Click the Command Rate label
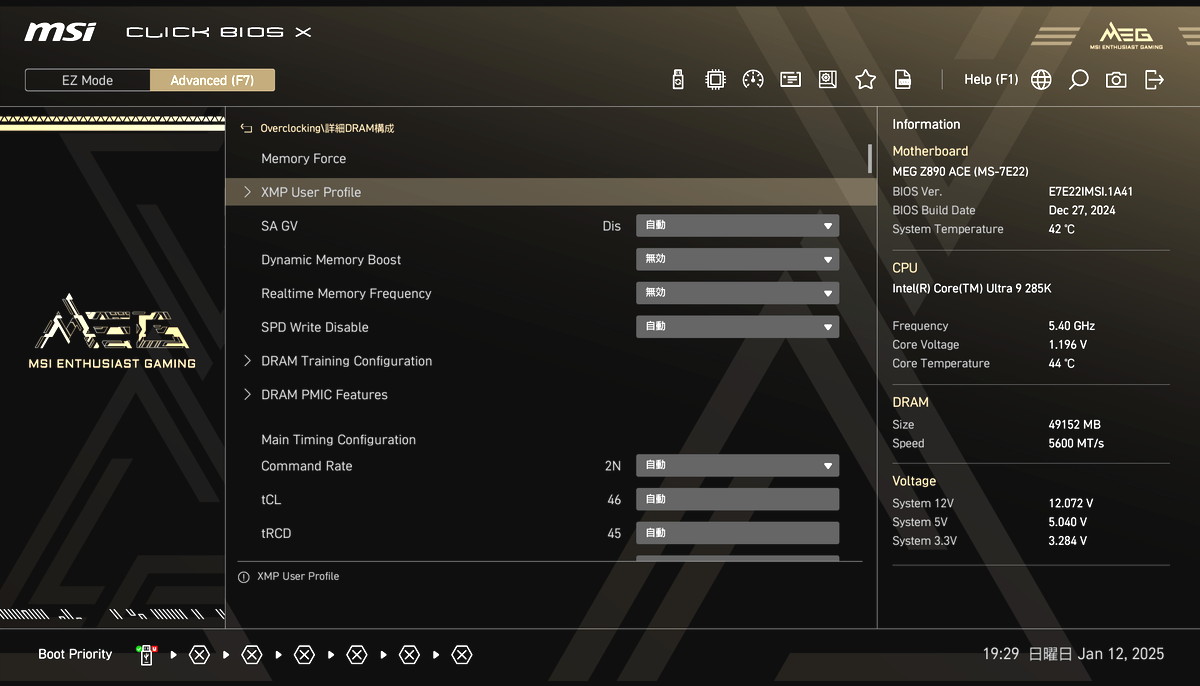1200x686 pixels. point(306,466)
